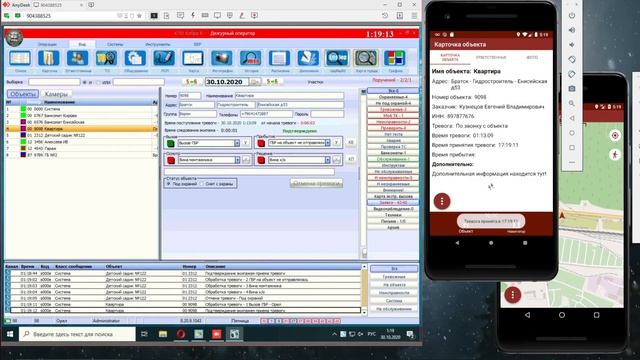Switch to the Инструменты ribbon tab
The image size is (640, 360).
pyautogui.click(x=158, y=44)
